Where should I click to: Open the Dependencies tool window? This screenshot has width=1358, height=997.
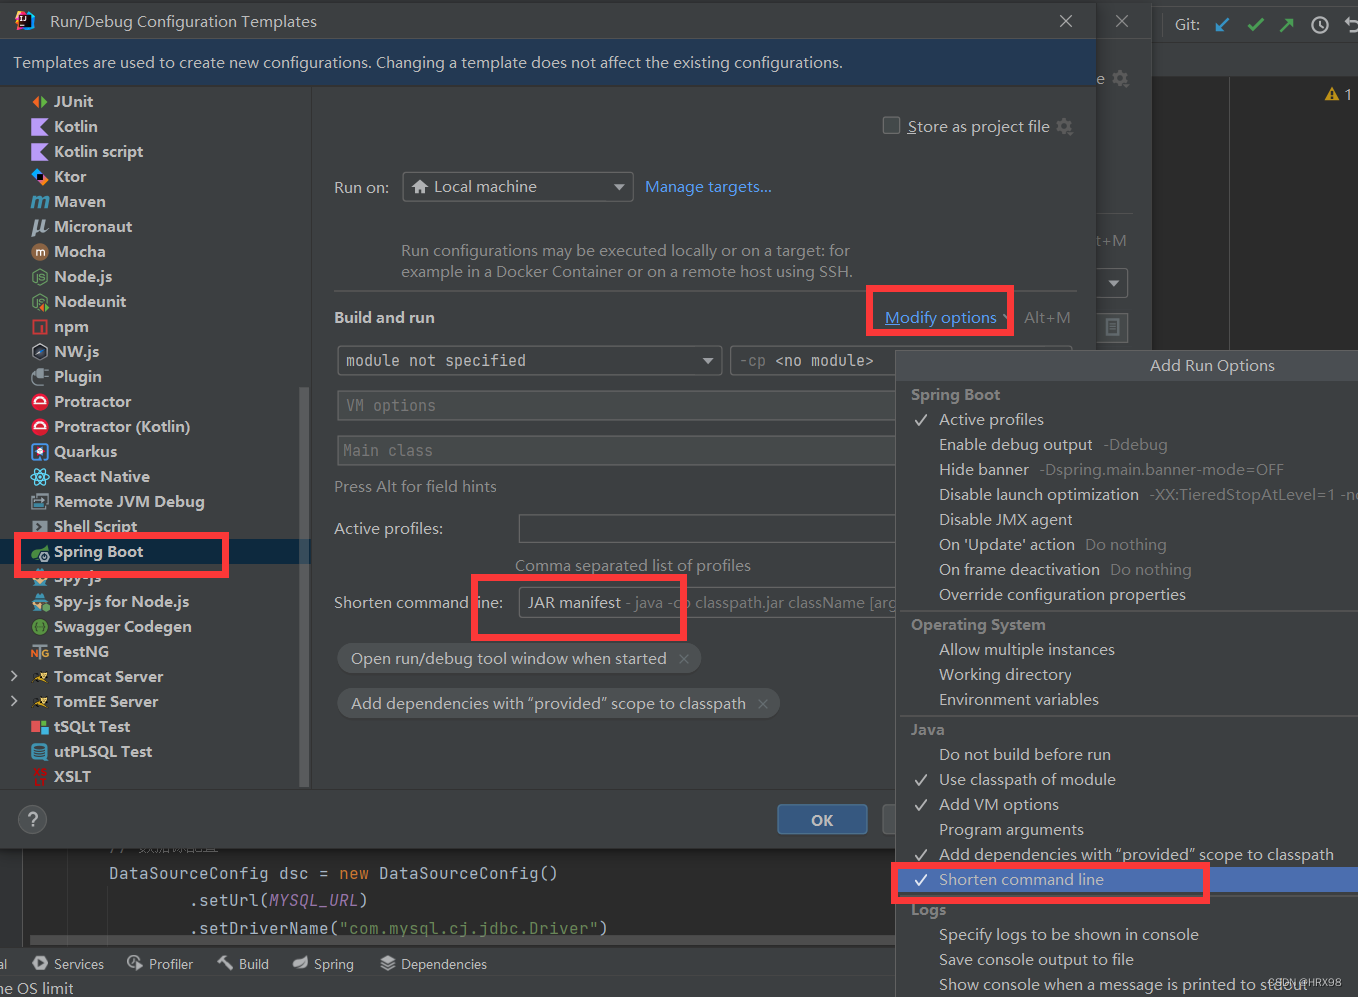click(x=433, y=964)
